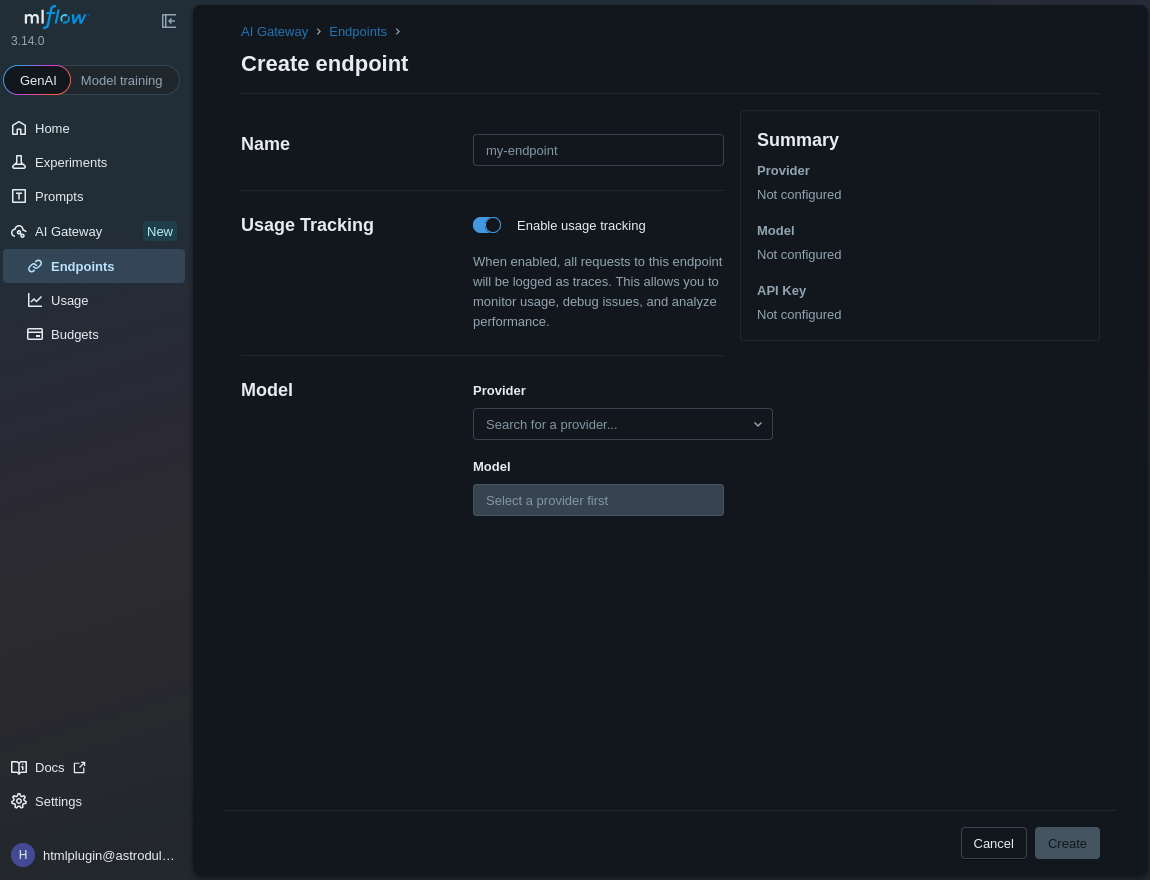Click the API Key label in Summary
1150x880 pixels.
click(782, 290)
